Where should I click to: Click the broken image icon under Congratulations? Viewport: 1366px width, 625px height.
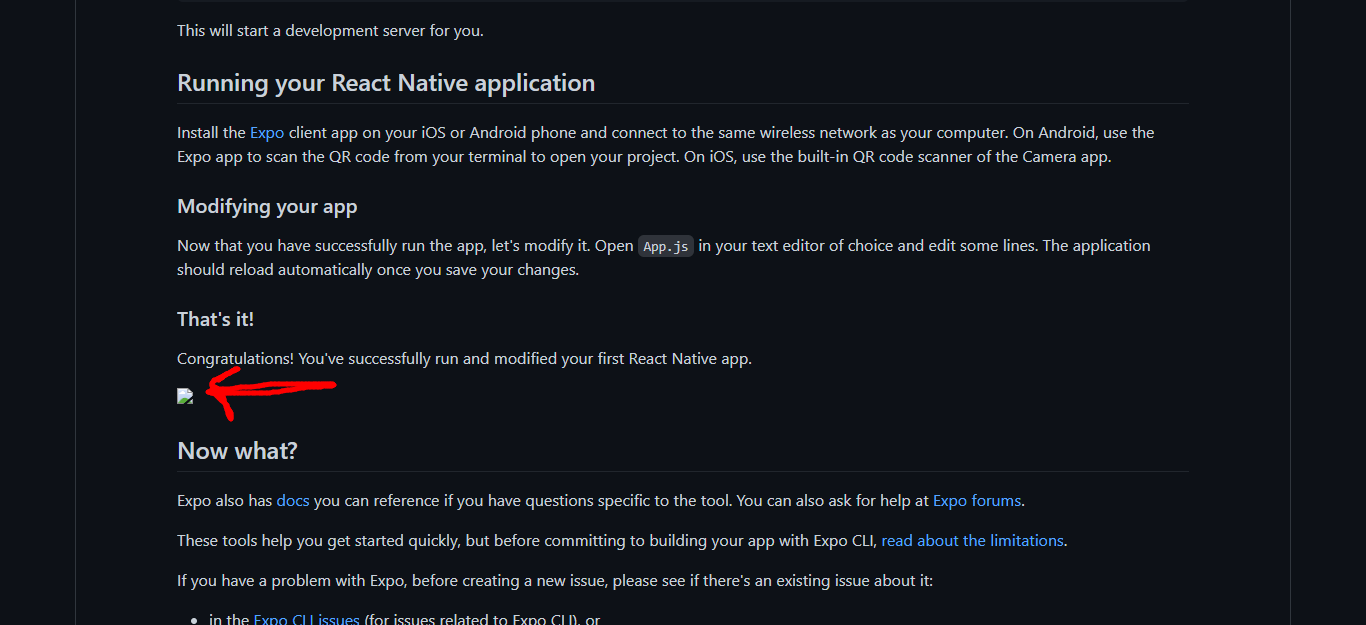coord(185,397)
